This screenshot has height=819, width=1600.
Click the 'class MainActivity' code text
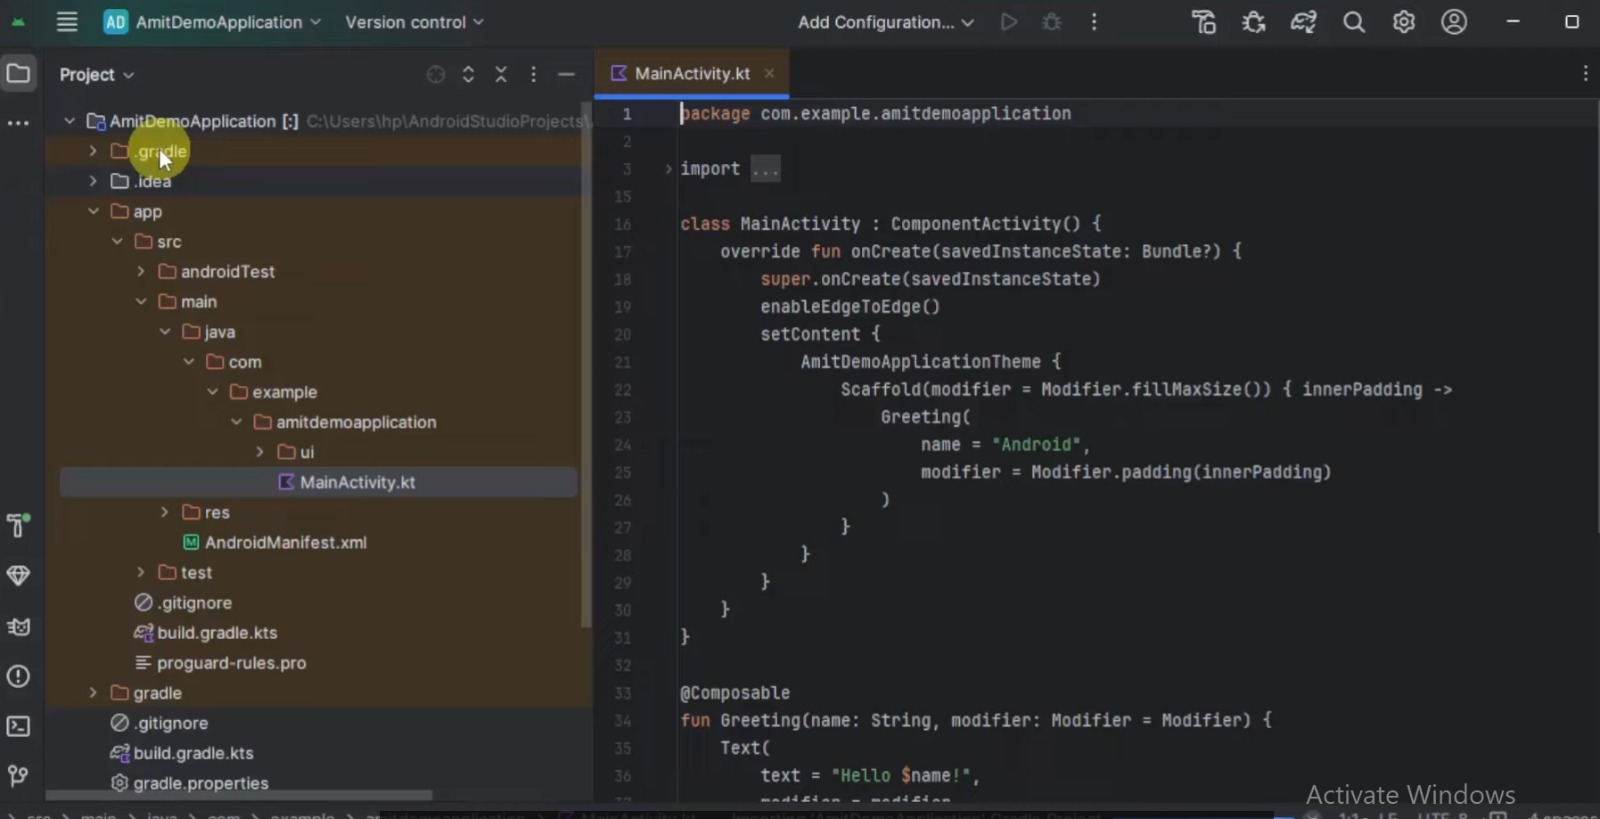pyautogui.click(x=770, y=224)
